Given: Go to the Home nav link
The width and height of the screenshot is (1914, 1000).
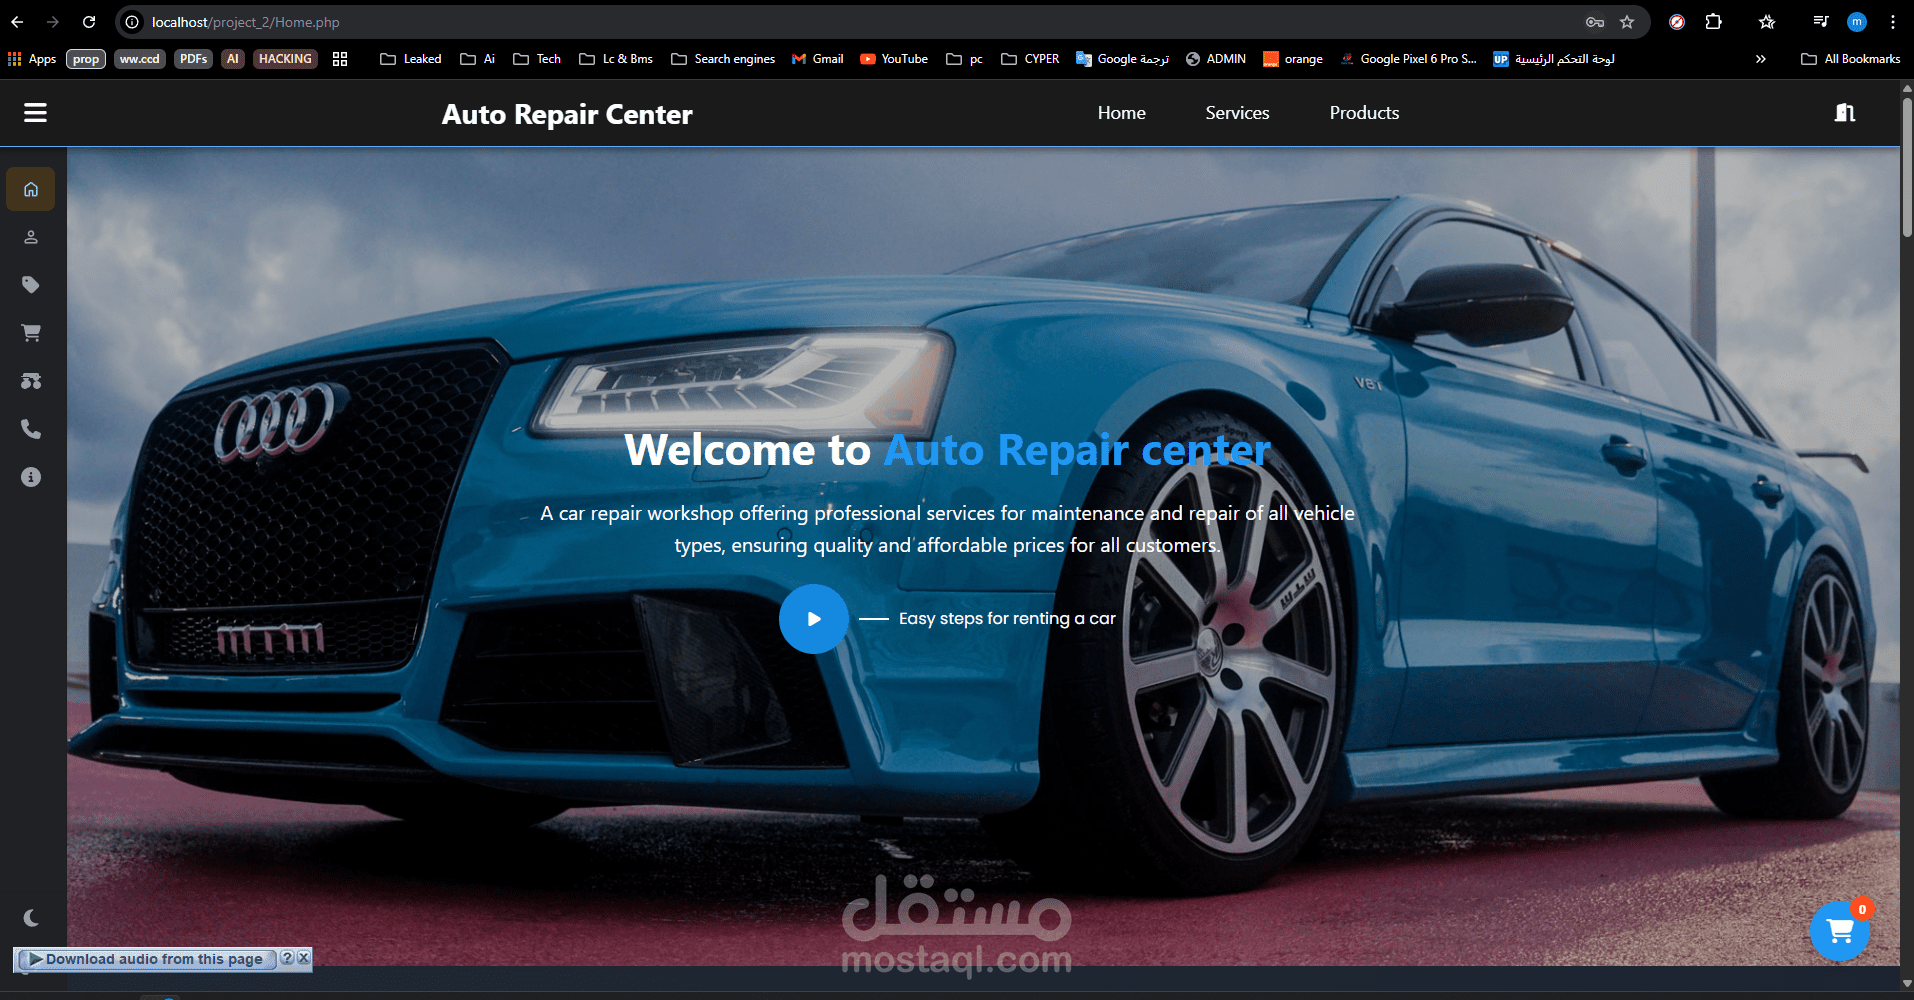Looking at the screenshot, I should pyautogui.click(x=1121, y=113).
